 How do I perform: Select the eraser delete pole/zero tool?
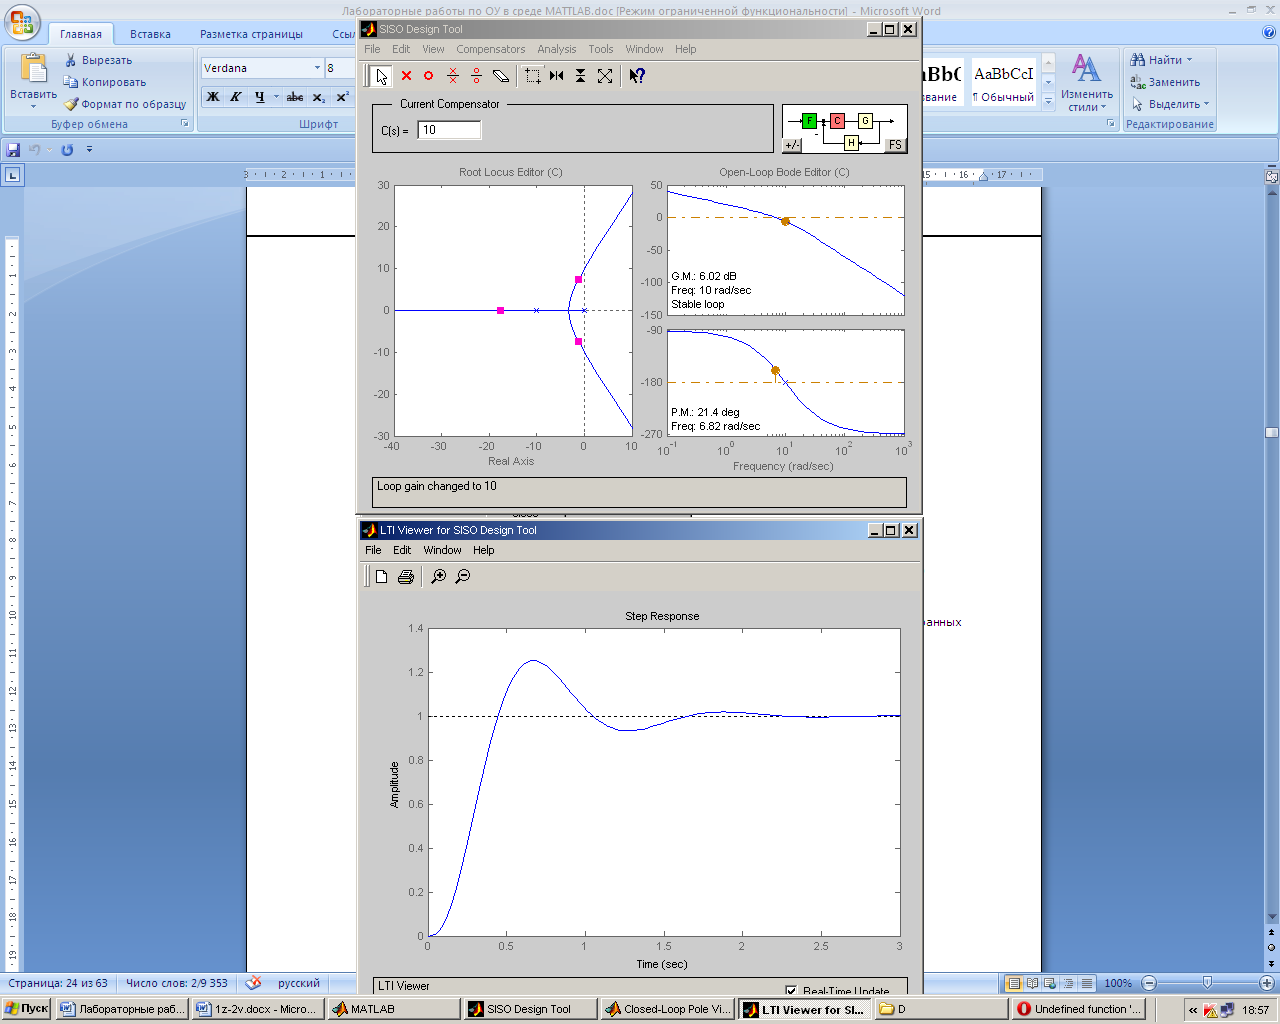(501, 76)
